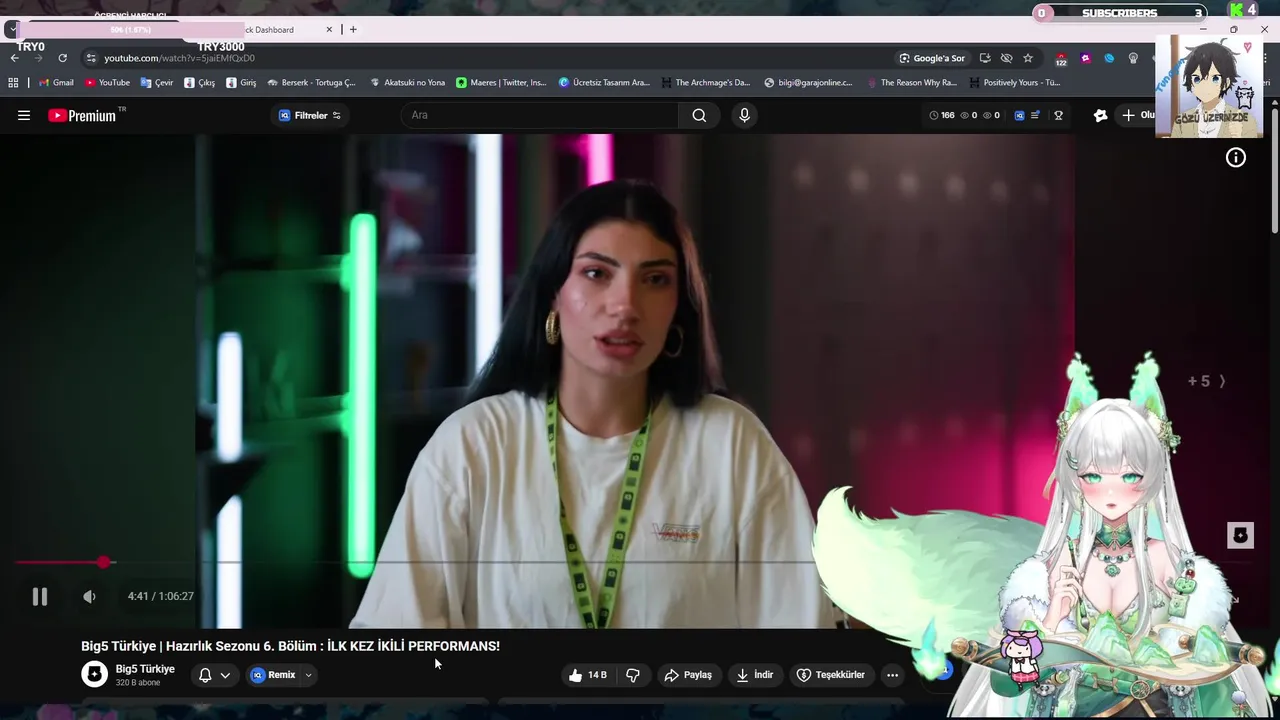The height and width of the screenshot is (720, 1280).
Task: Open Big5 Türkiye channel avatar
Action: pyautogui.click(x=94, y=675)
